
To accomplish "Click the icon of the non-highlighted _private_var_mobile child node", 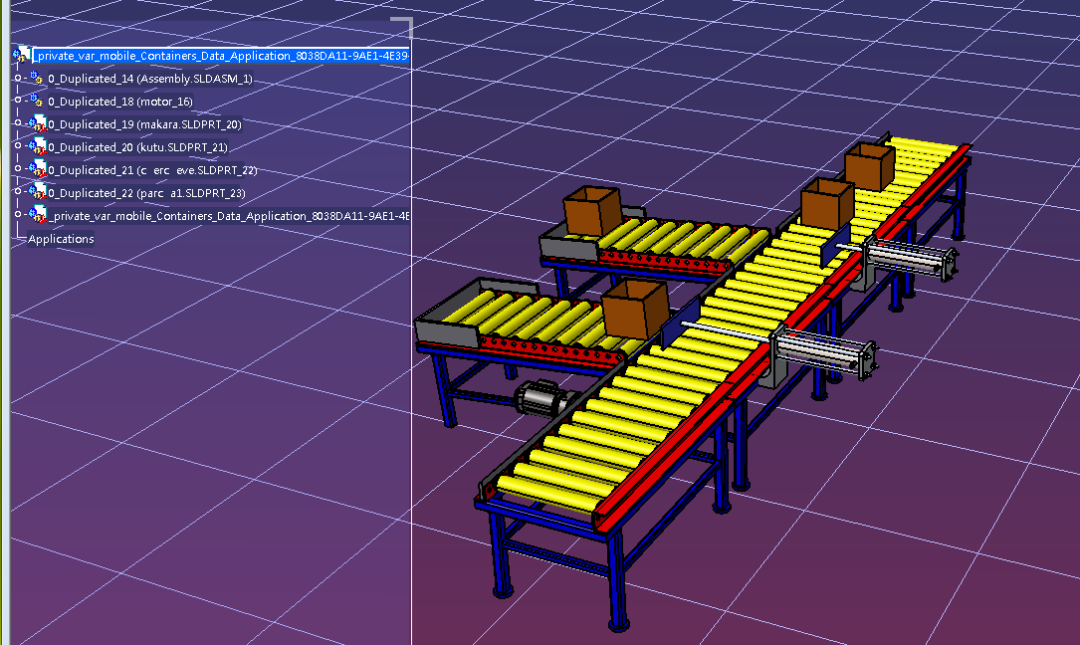I will pos(37,215).
